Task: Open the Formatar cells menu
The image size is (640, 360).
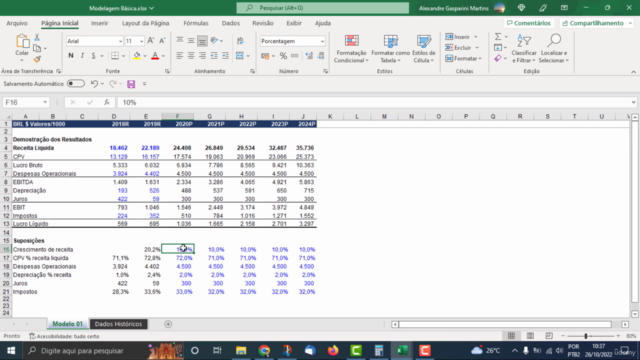Action: point(464,58)
